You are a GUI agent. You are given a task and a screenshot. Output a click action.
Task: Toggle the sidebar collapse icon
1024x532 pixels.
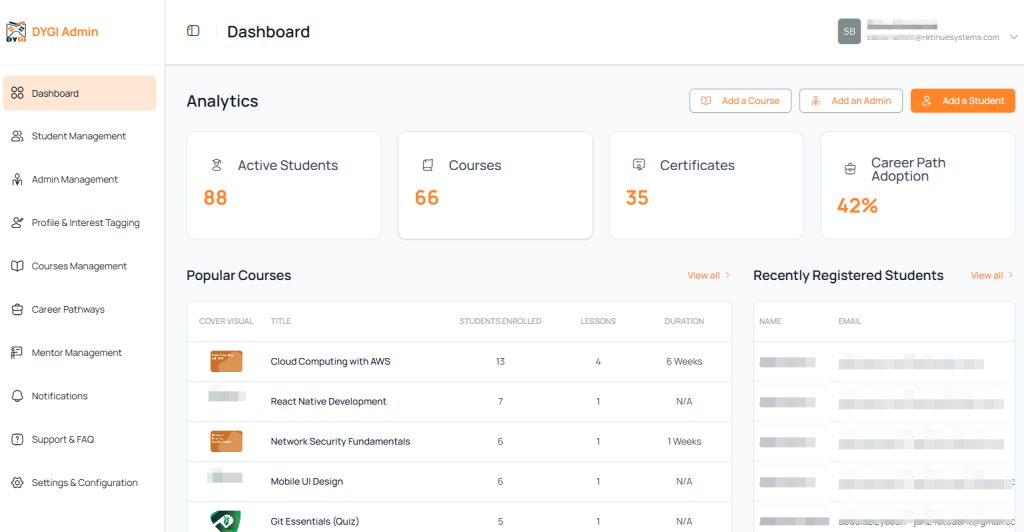(193, 31)
